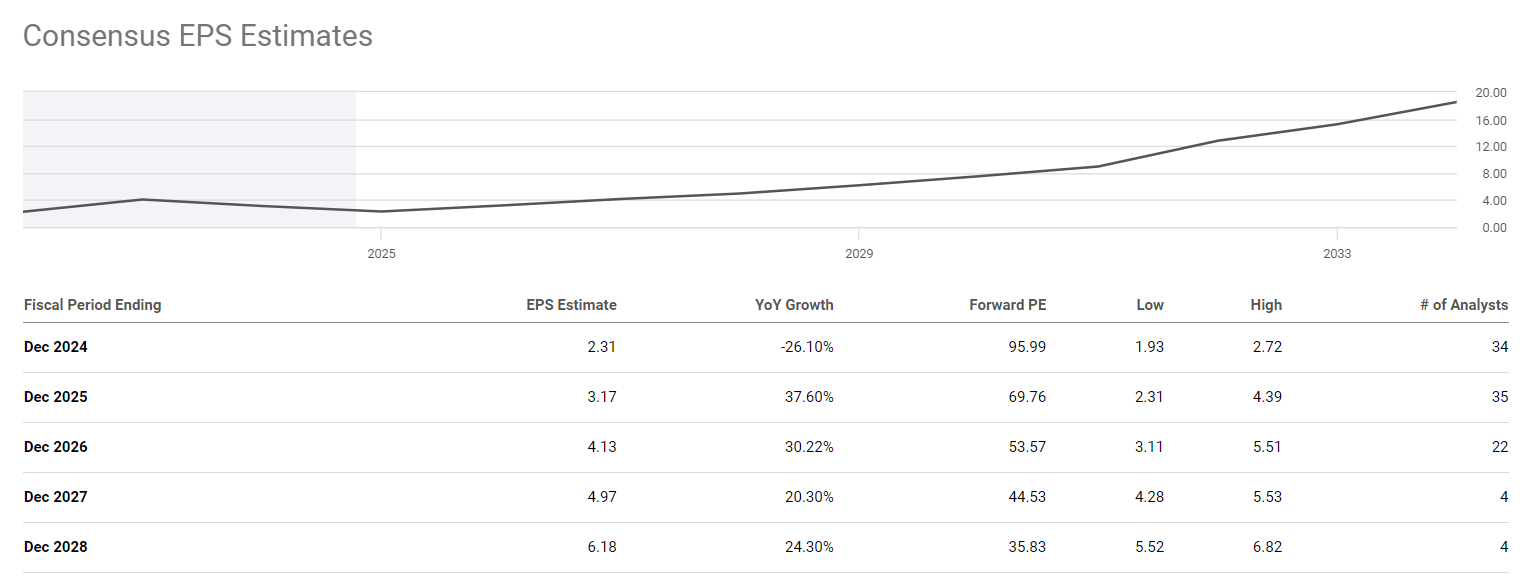The image size is (1534, 576).
Task: Click the 2033 x-axis label on chart
Action: click(1337, 254)
